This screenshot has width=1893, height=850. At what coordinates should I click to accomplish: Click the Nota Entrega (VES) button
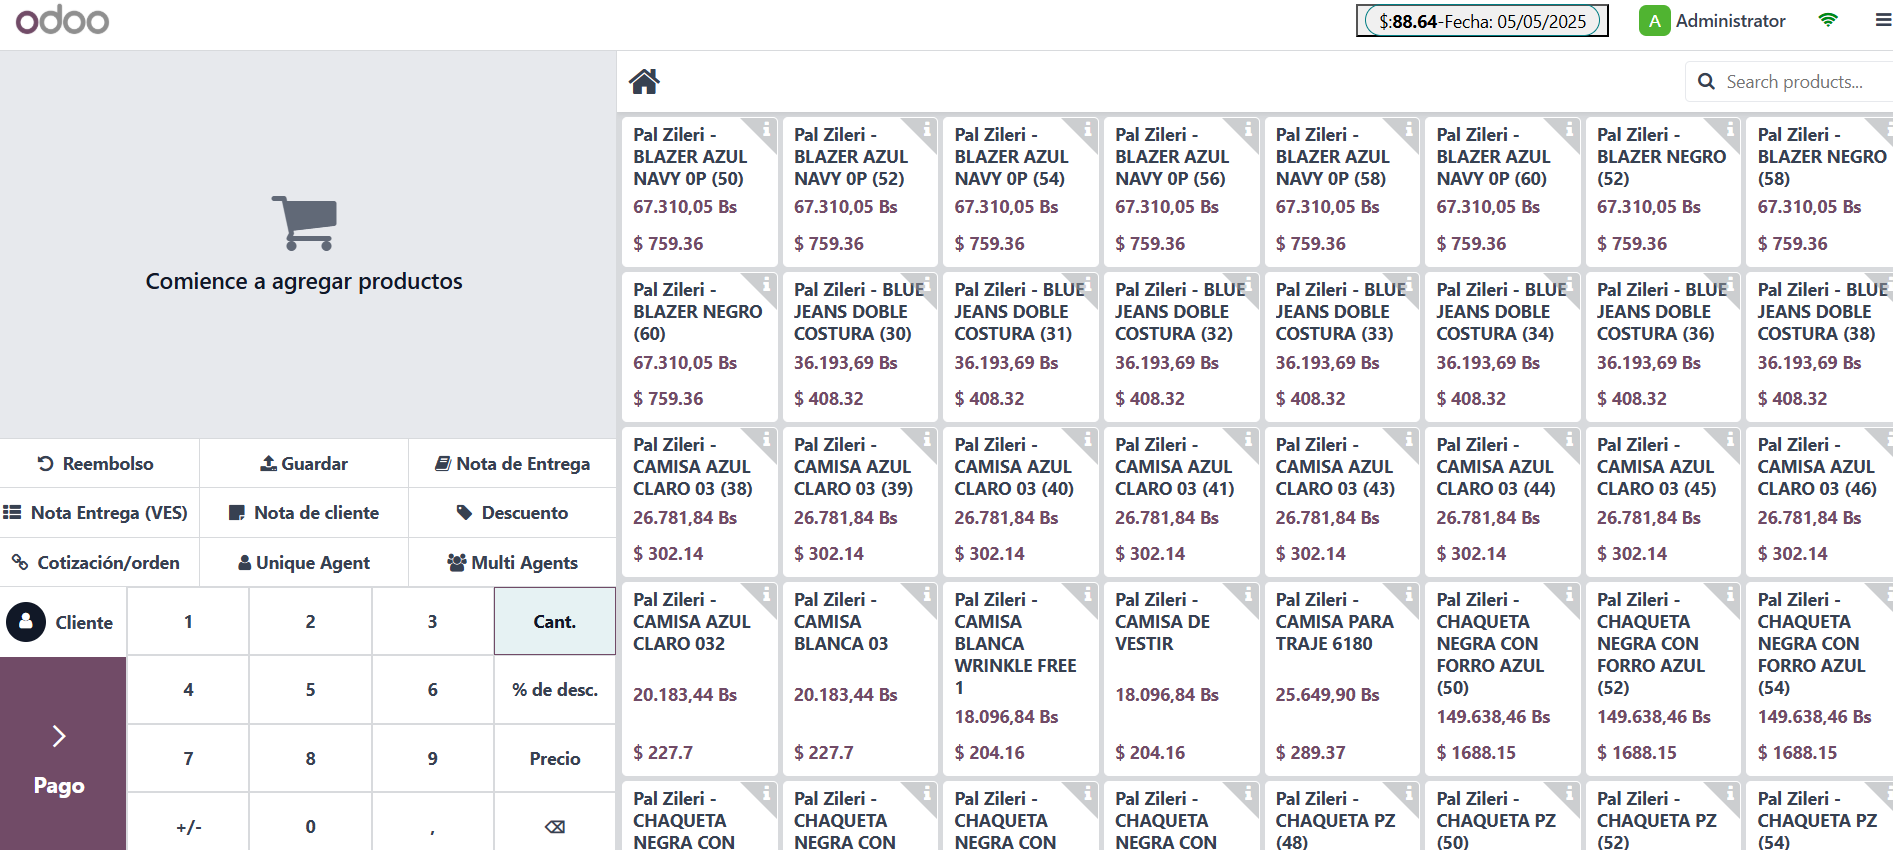99,512
